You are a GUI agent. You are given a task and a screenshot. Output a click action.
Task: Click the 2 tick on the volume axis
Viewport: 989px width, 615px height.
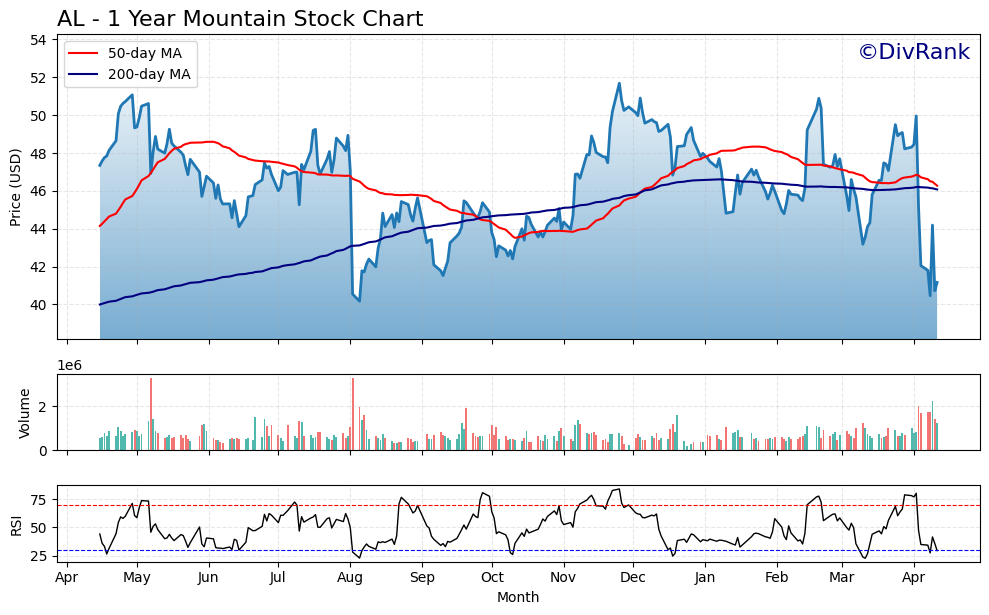pyautogui.click(x=43, y=407)
